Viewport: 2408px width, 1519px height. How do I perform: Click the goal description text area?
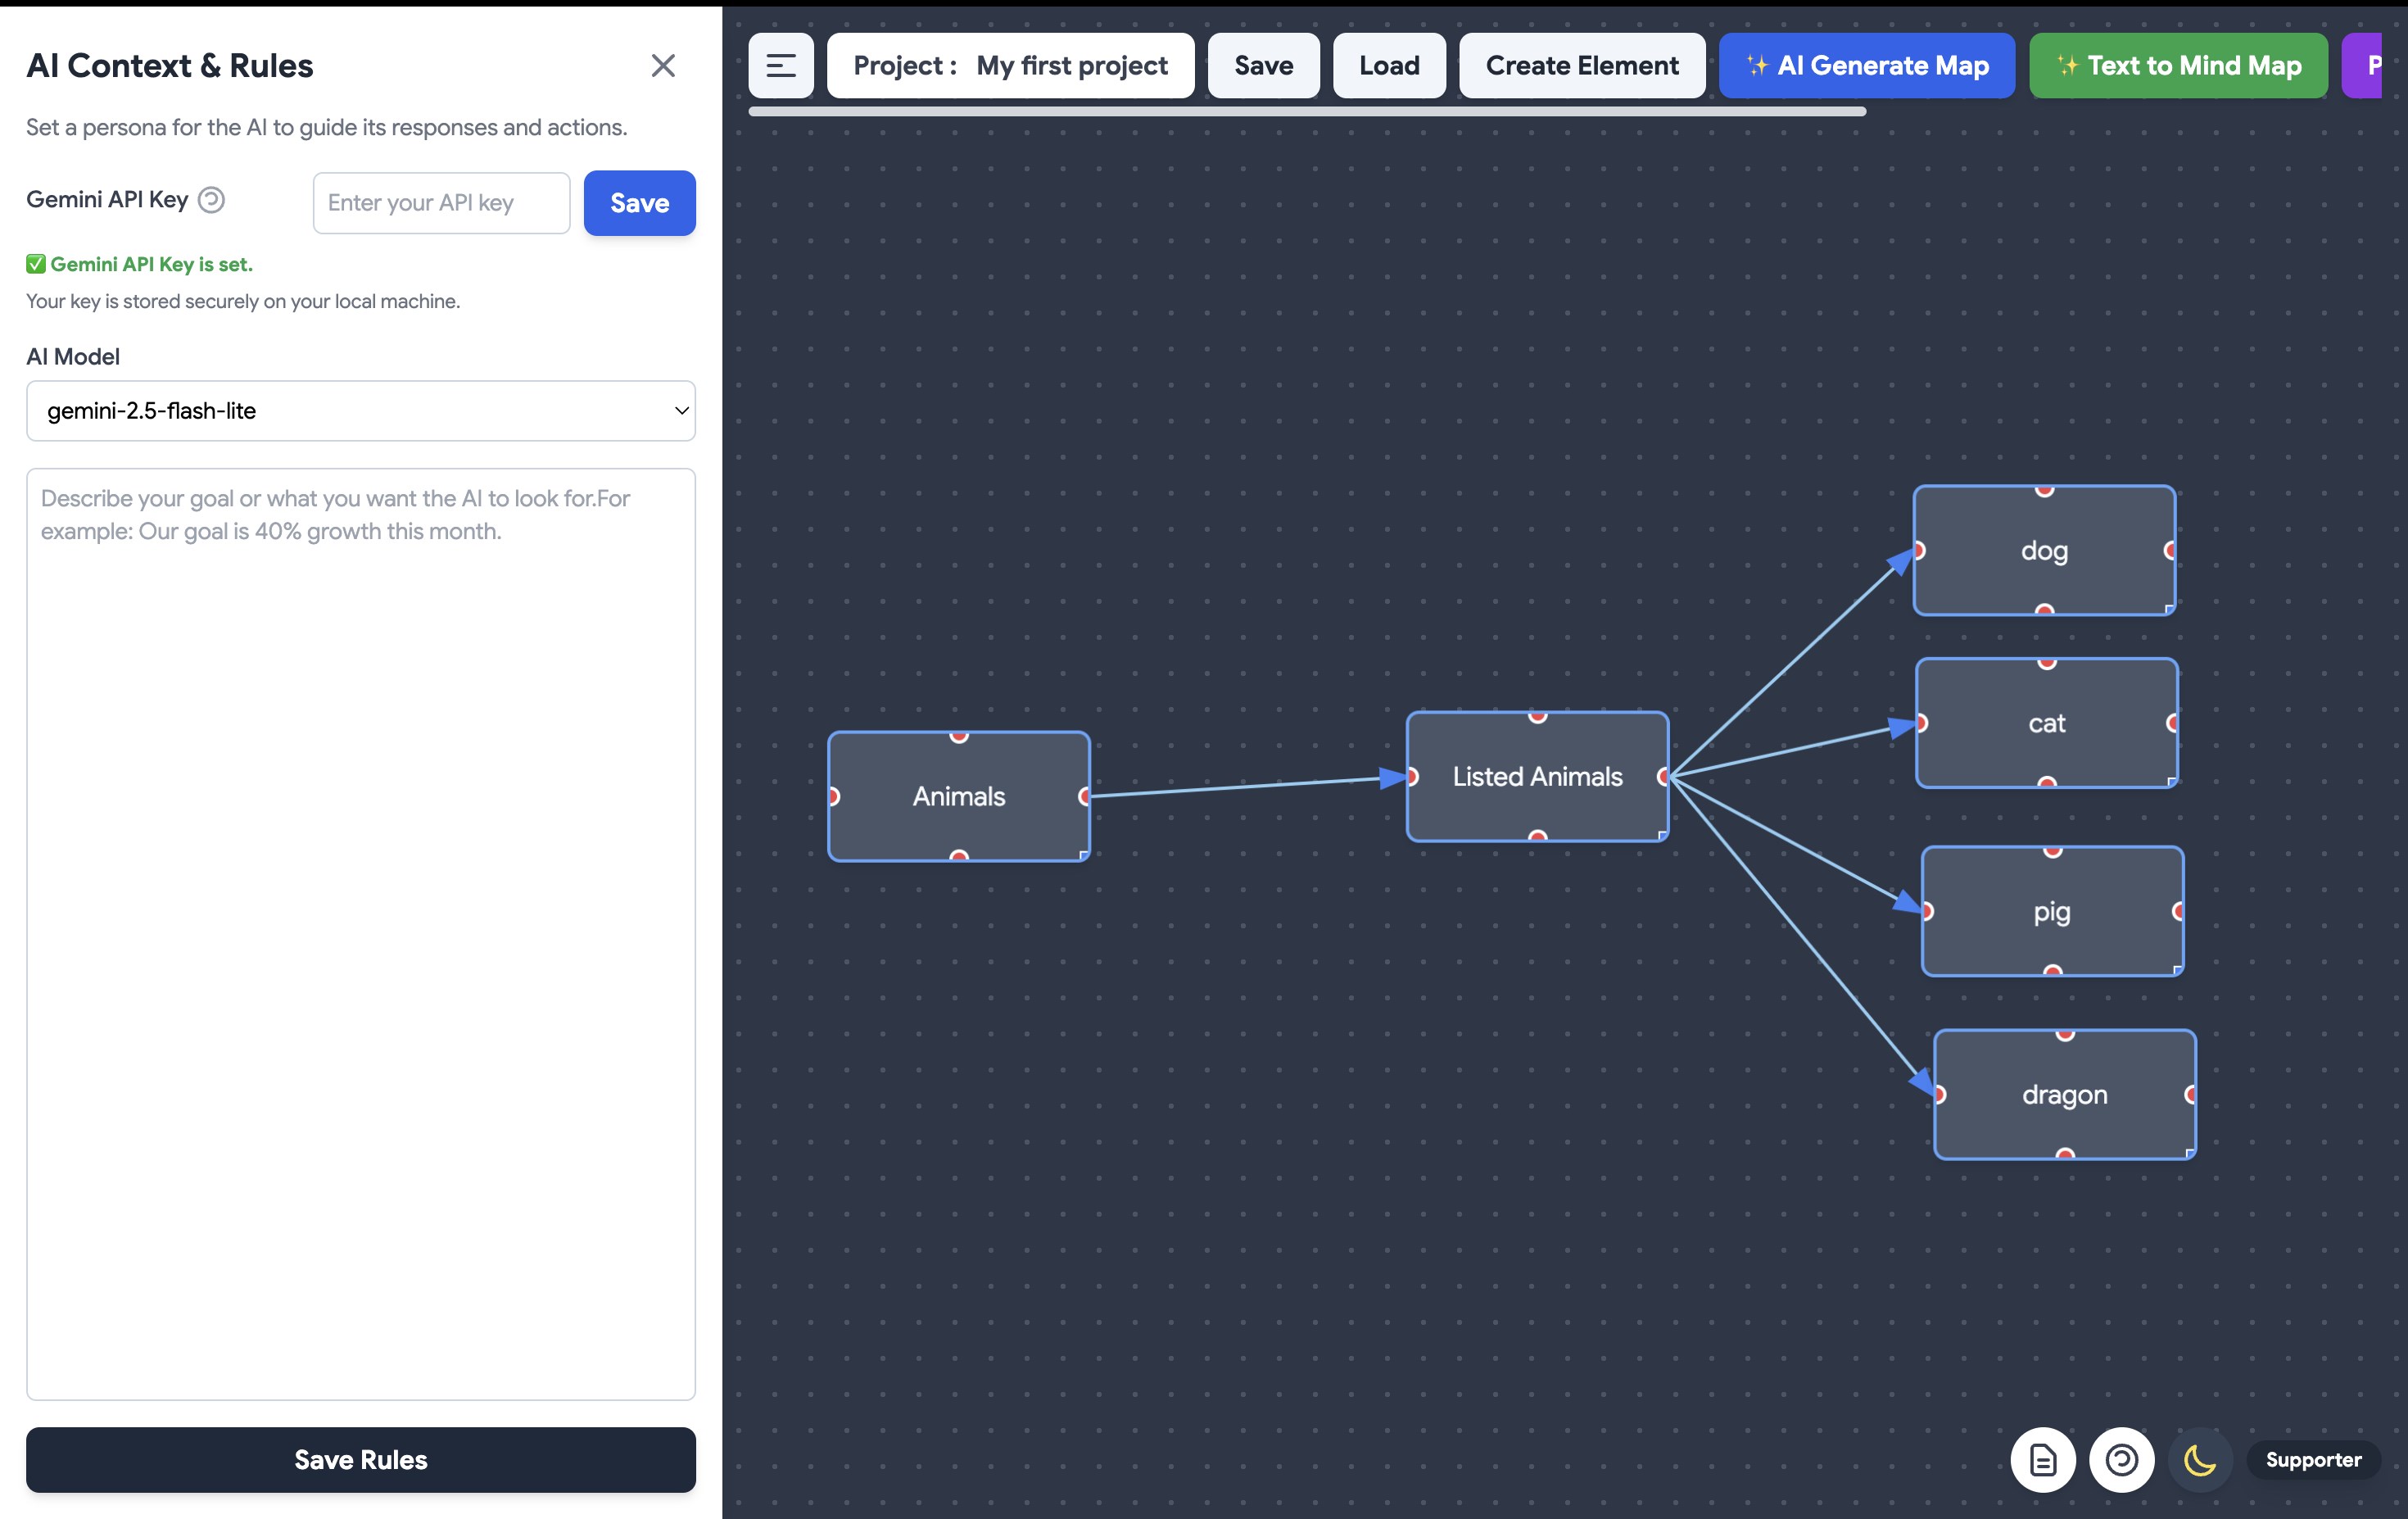click(x=361, y=934)
